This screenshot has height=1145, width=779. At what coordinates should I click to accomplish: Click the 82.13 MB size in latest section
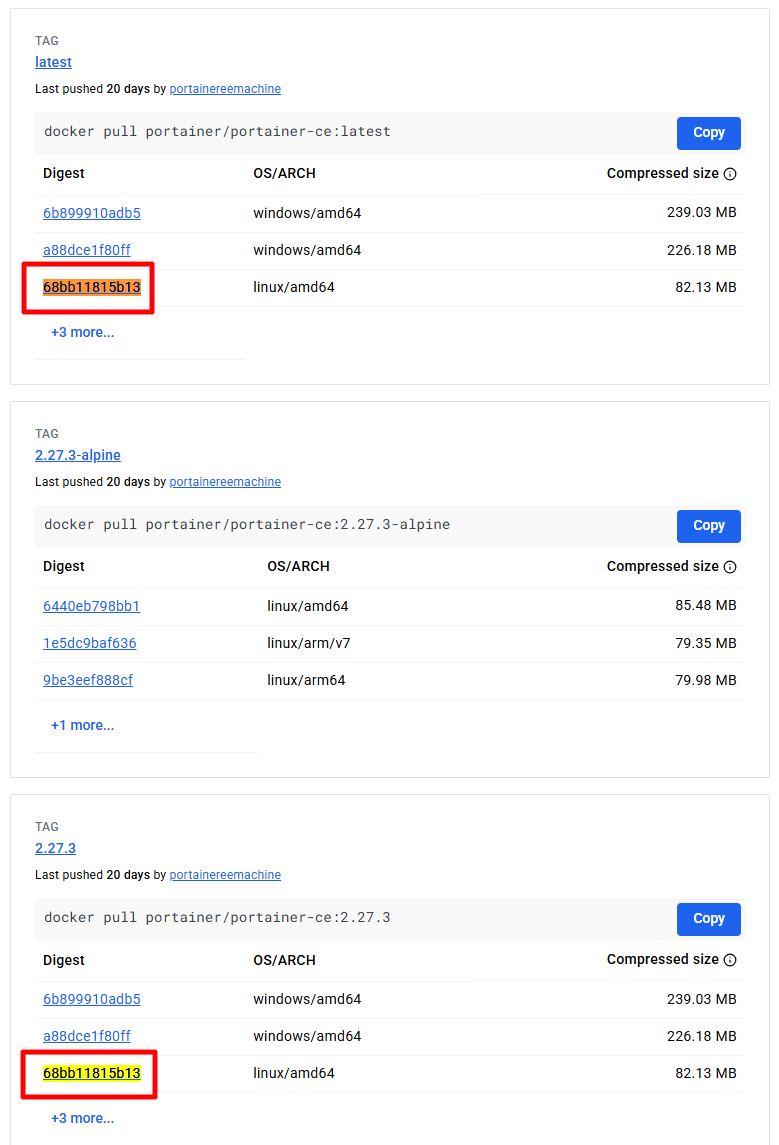pyautogui.click(x=706, y=287)
